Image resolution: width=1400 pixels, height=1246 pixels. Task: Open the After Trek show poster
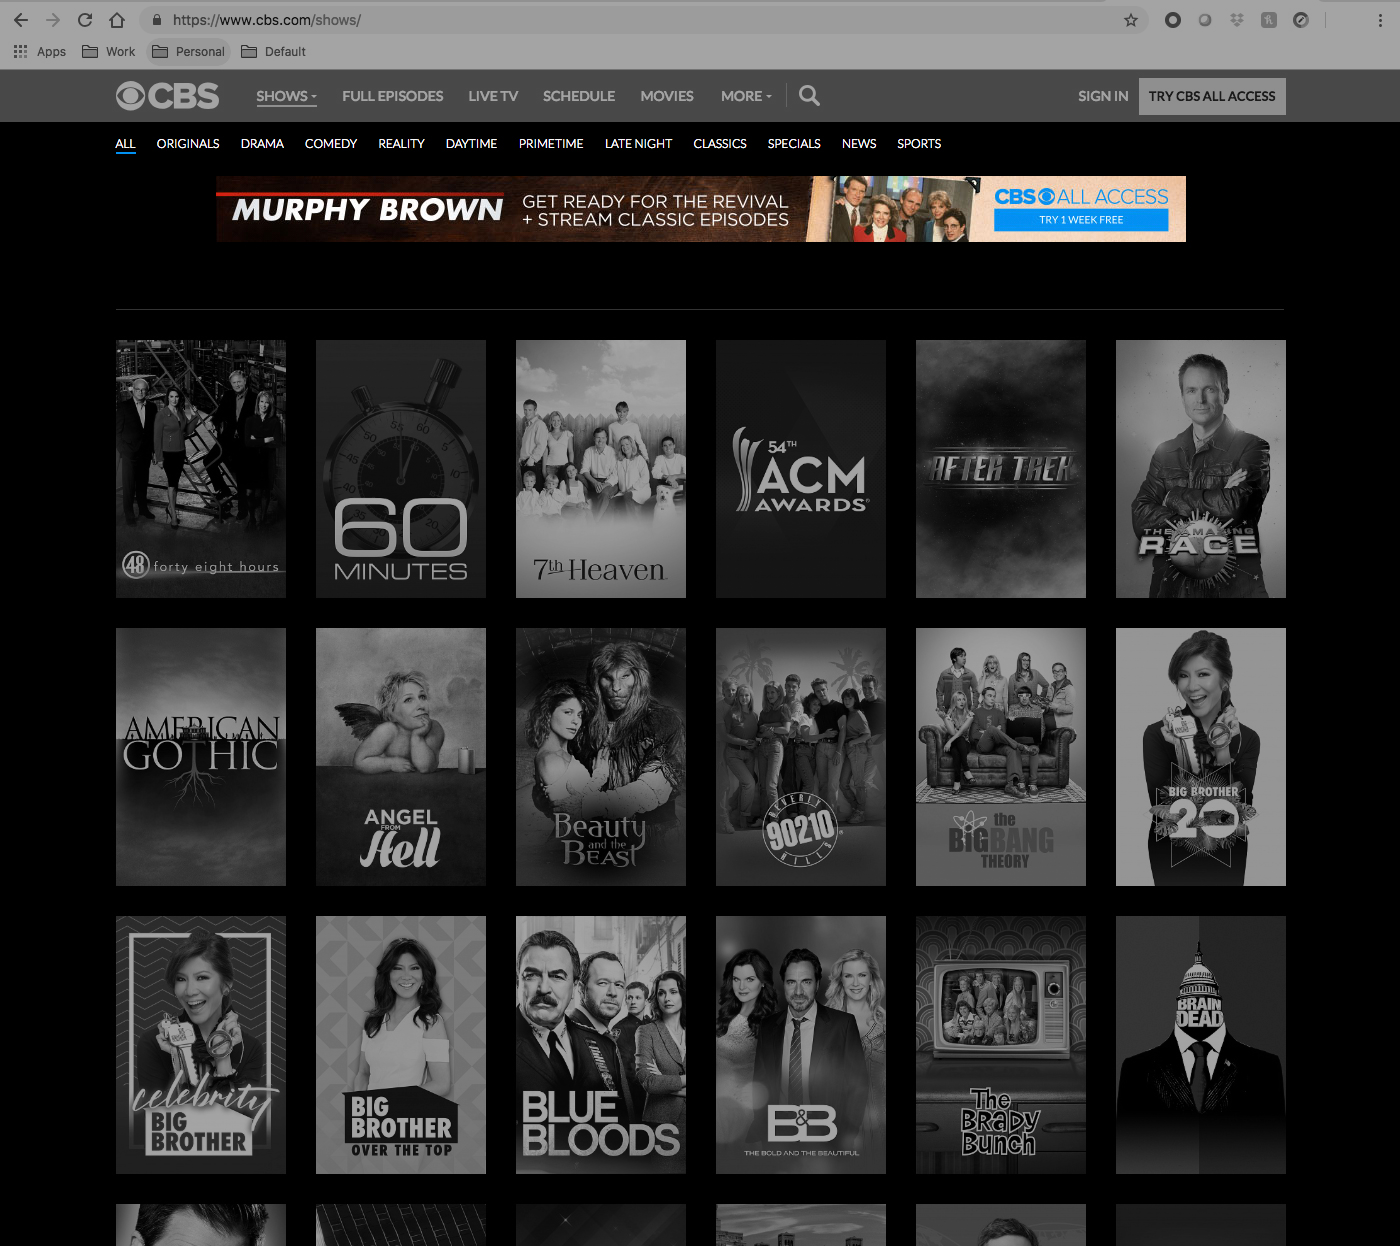point(1001,469)
